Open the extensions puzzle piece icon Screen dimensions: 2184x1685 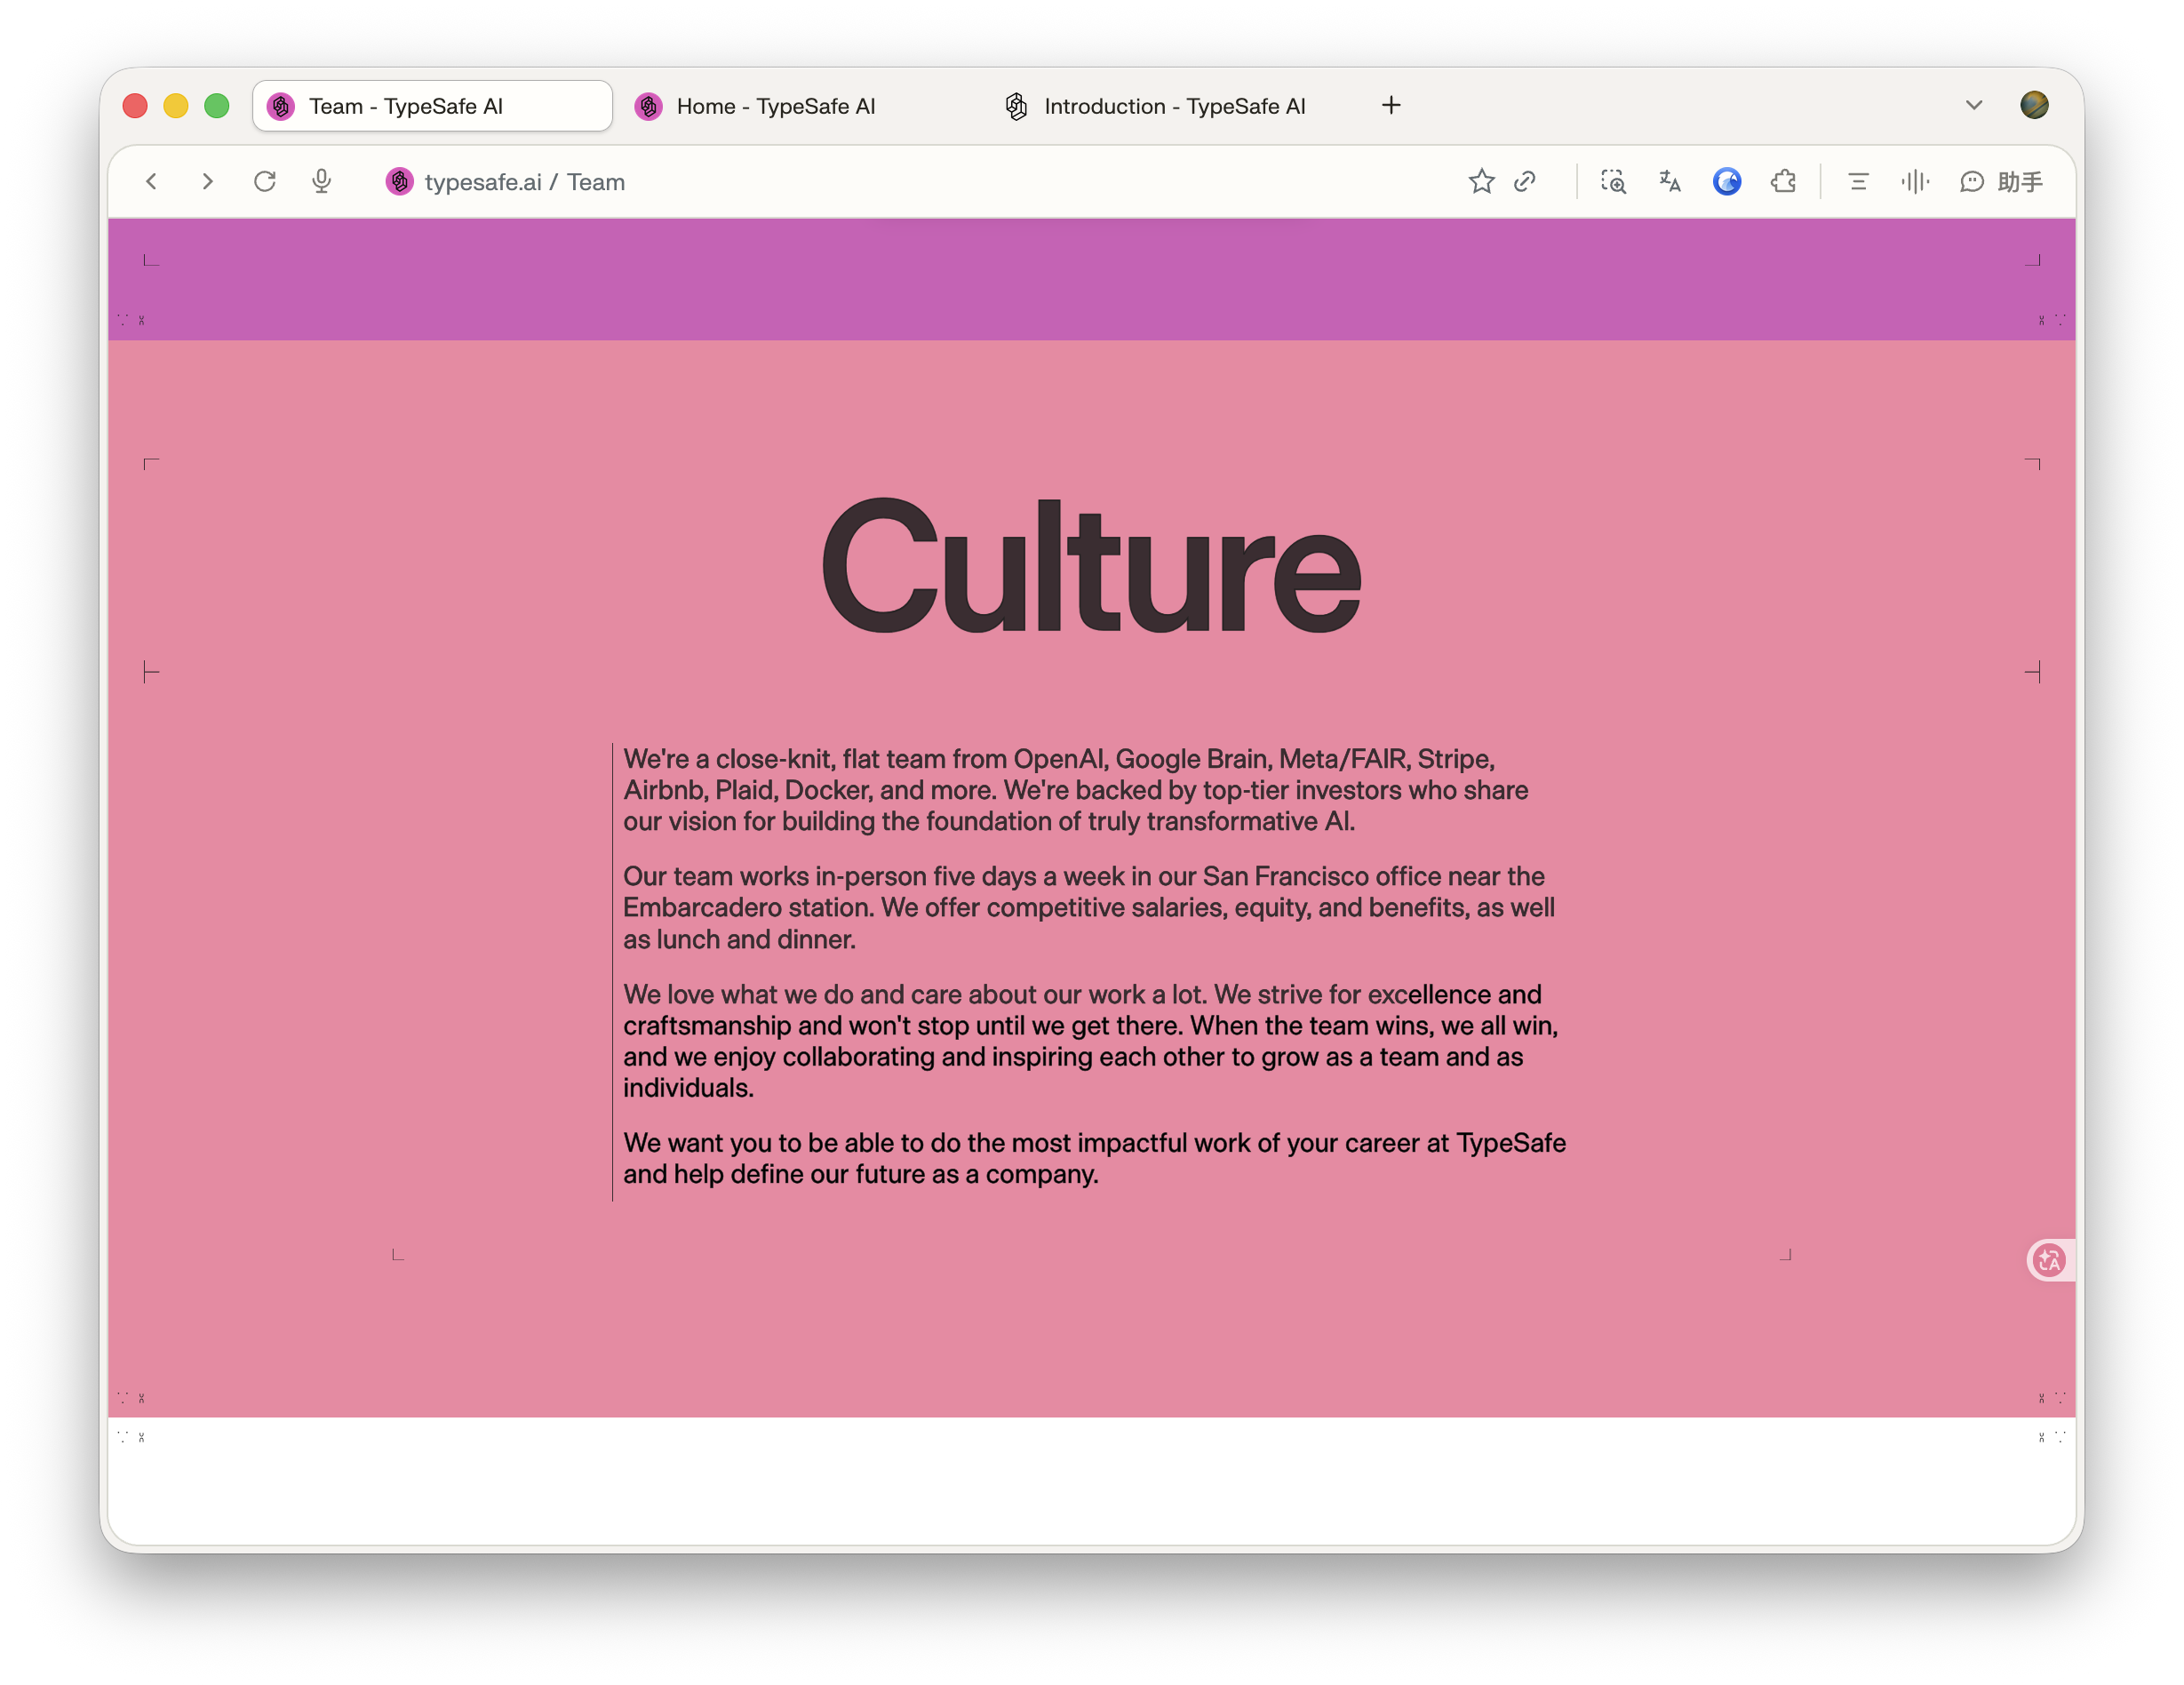coord(1784,181)
